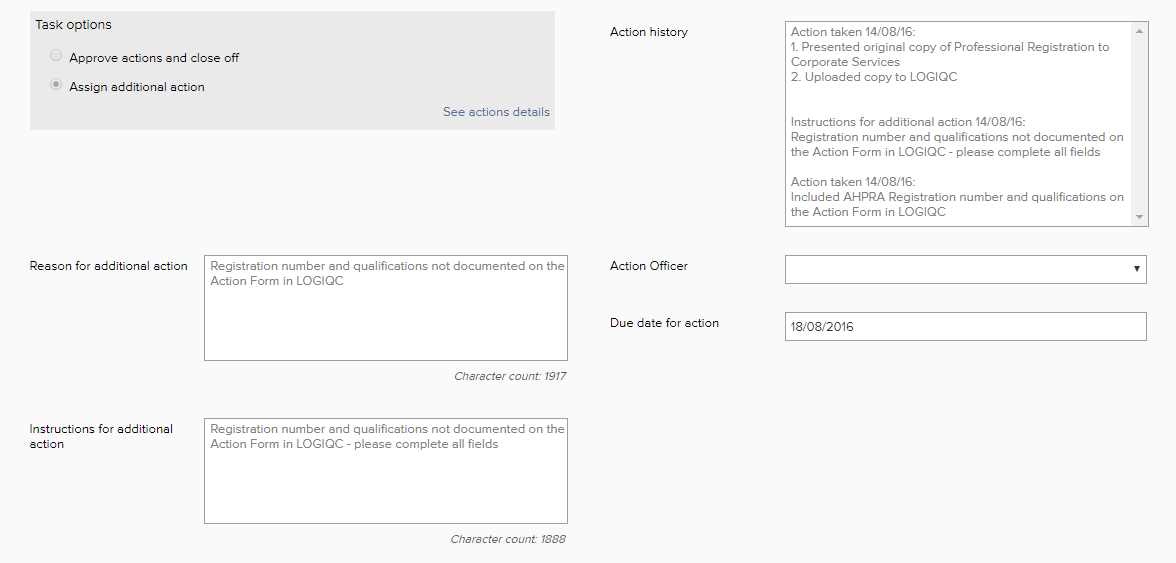Click the 'Due date for action' label
The width and height of the screenshot is (1176, 563).
[664, 323]
